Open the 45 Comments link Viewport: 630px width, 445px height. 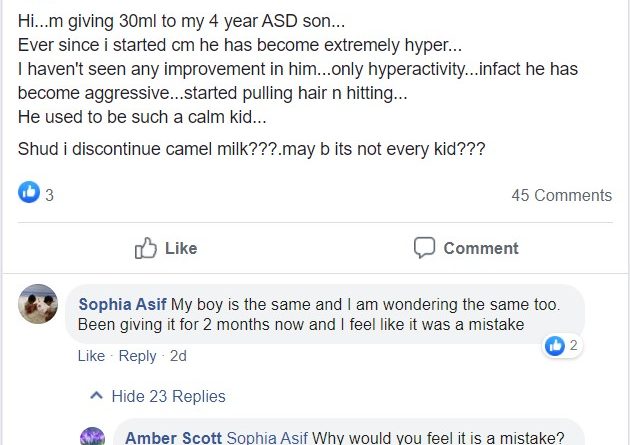(x=561, y=195)
